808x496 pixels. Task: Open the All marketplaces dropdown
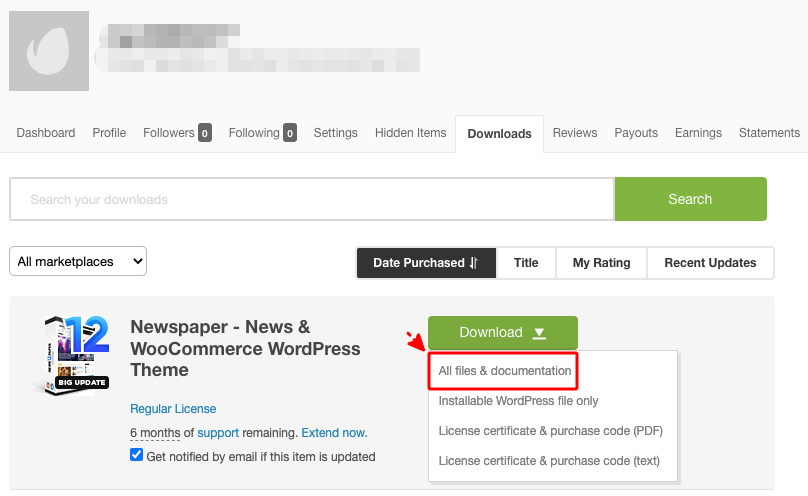(x=78, y=261)
